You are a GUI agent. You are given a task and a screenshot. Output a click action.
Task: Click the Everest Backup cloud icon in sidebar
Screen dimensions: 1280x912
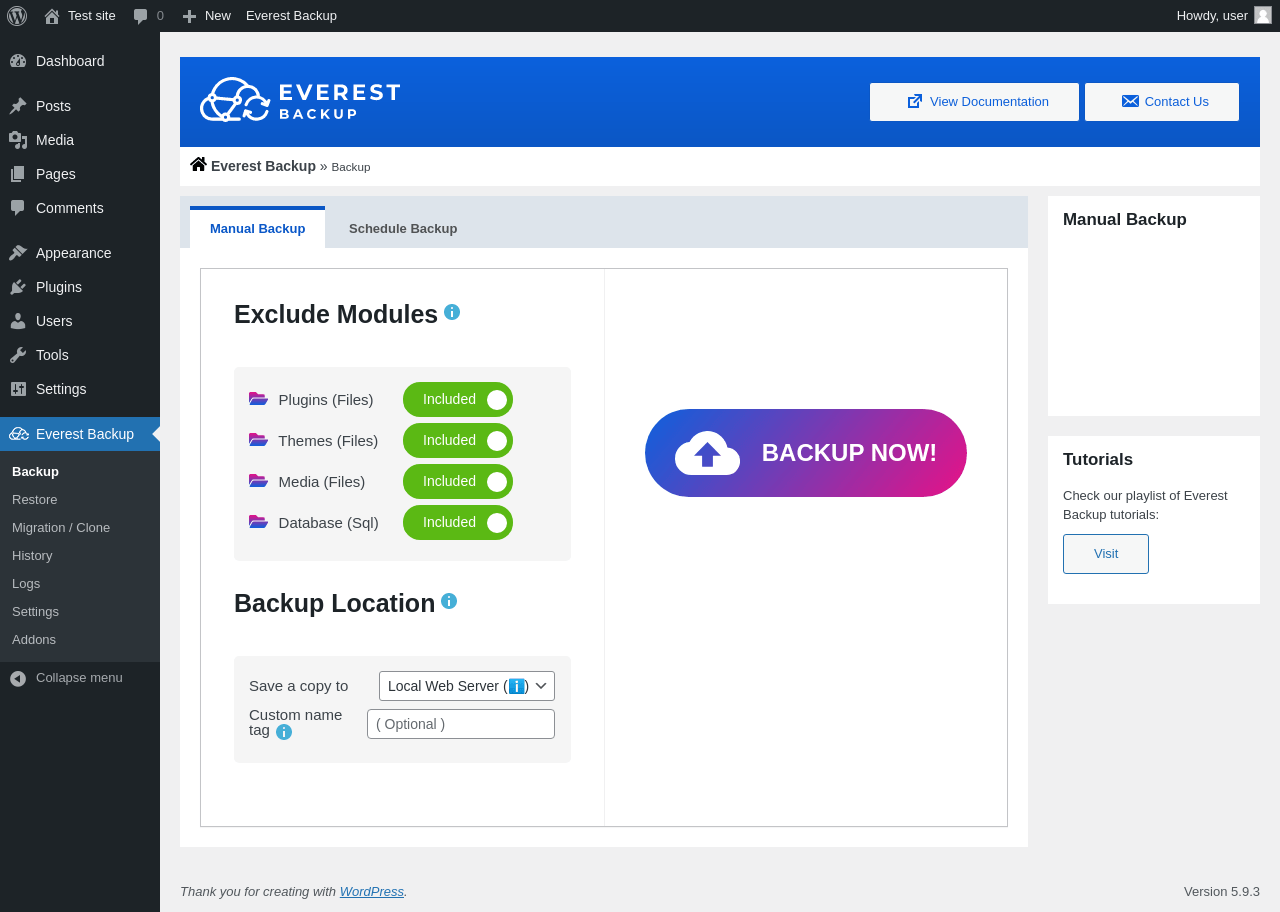19,434
